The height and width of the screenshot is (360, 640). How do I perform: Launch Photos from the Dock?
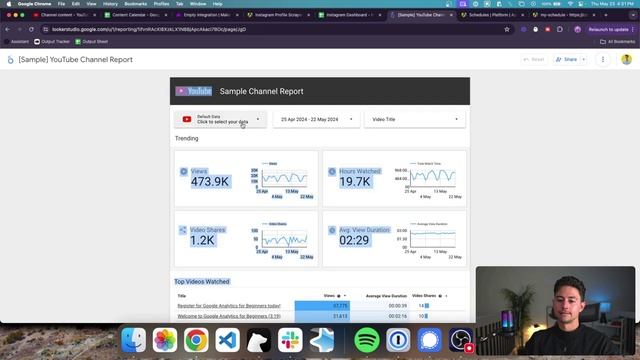(165, 340)
